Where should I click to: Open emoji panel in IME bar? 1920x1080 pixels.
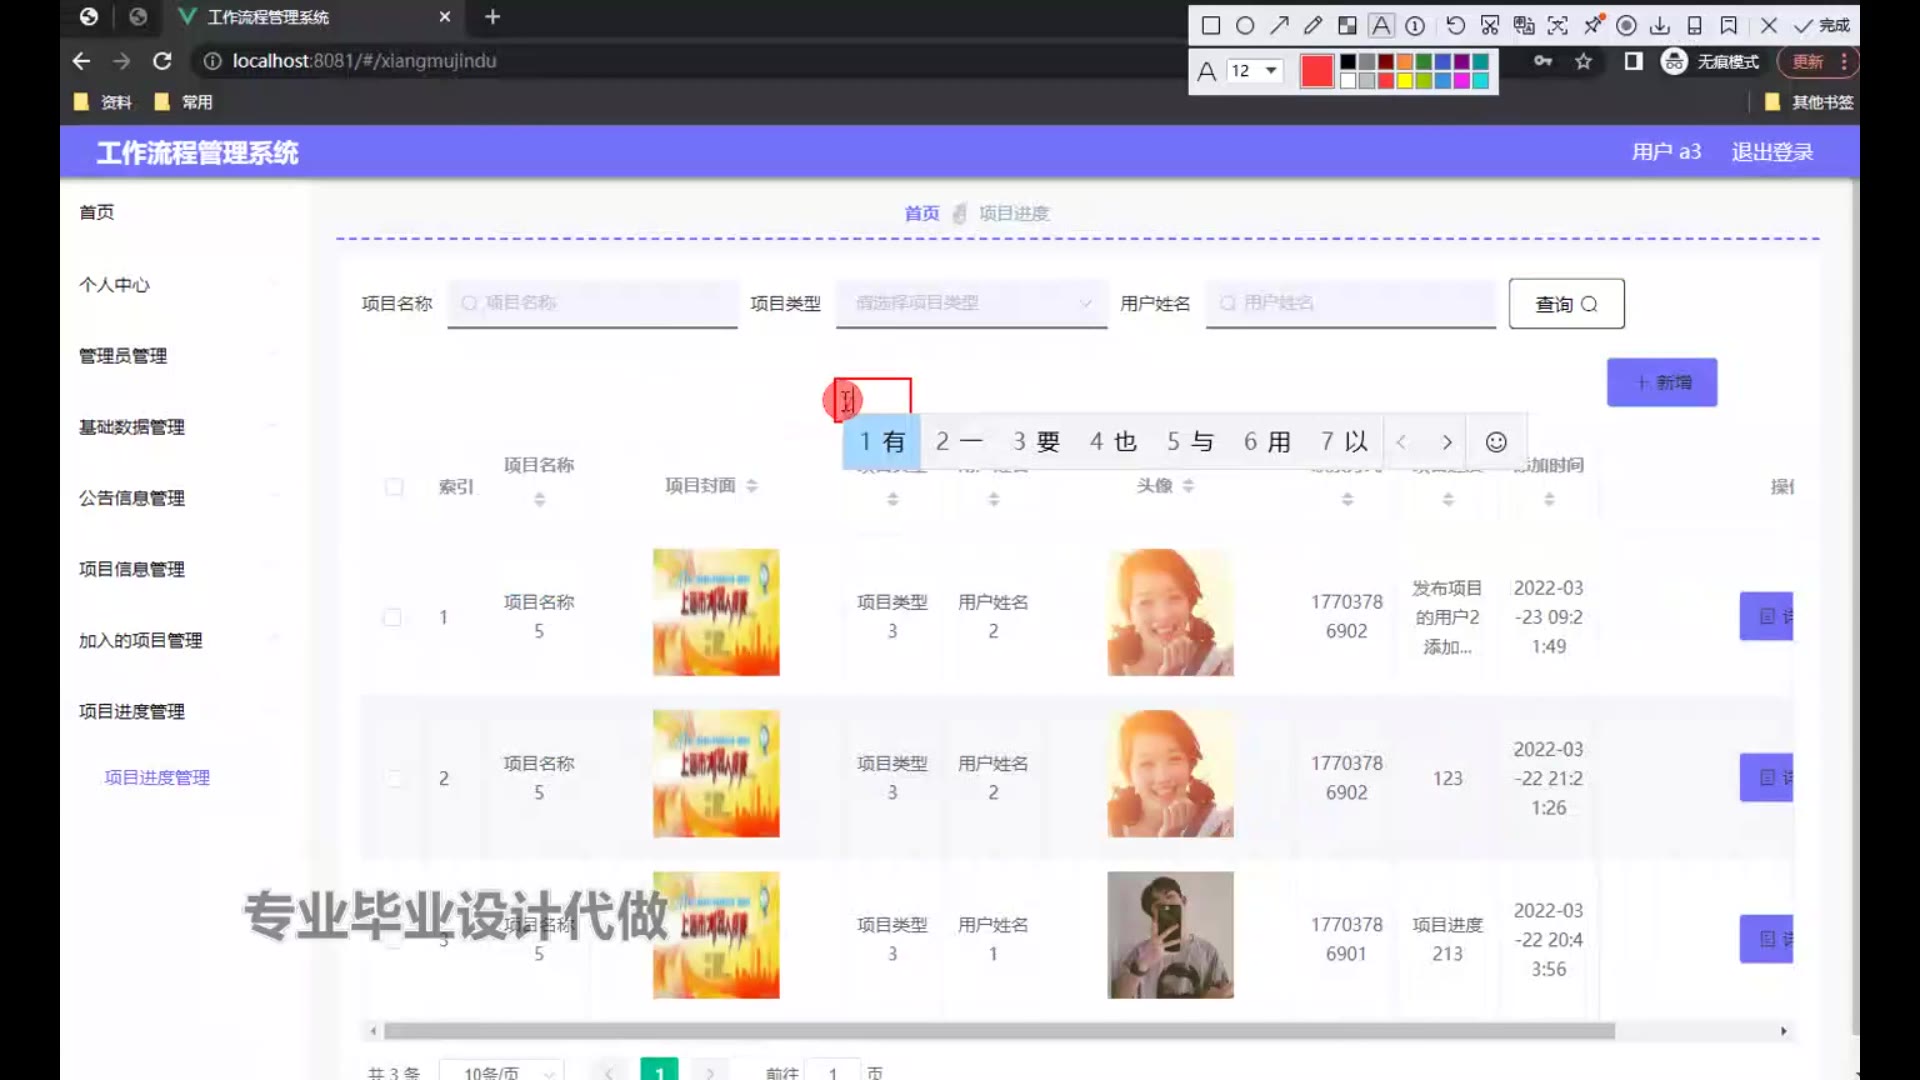coord(1495,442)
